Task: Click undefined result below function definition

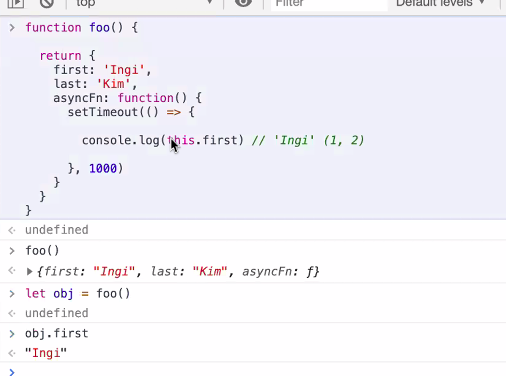Action: pos(57,230)
